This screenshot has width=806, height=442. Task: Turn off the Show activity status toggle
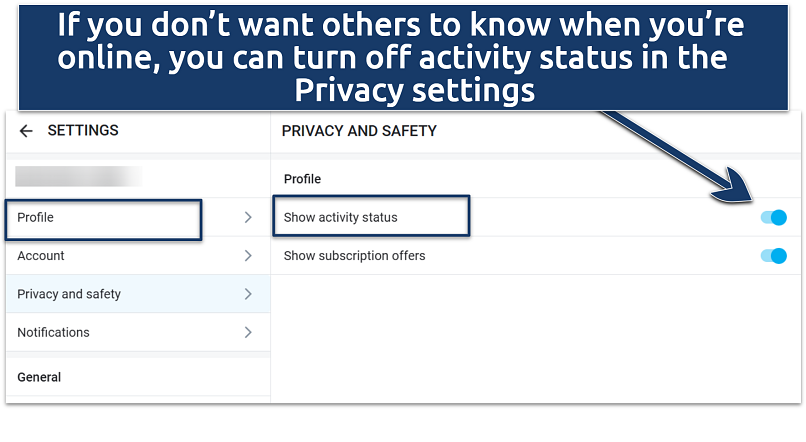tap(773, 218)
